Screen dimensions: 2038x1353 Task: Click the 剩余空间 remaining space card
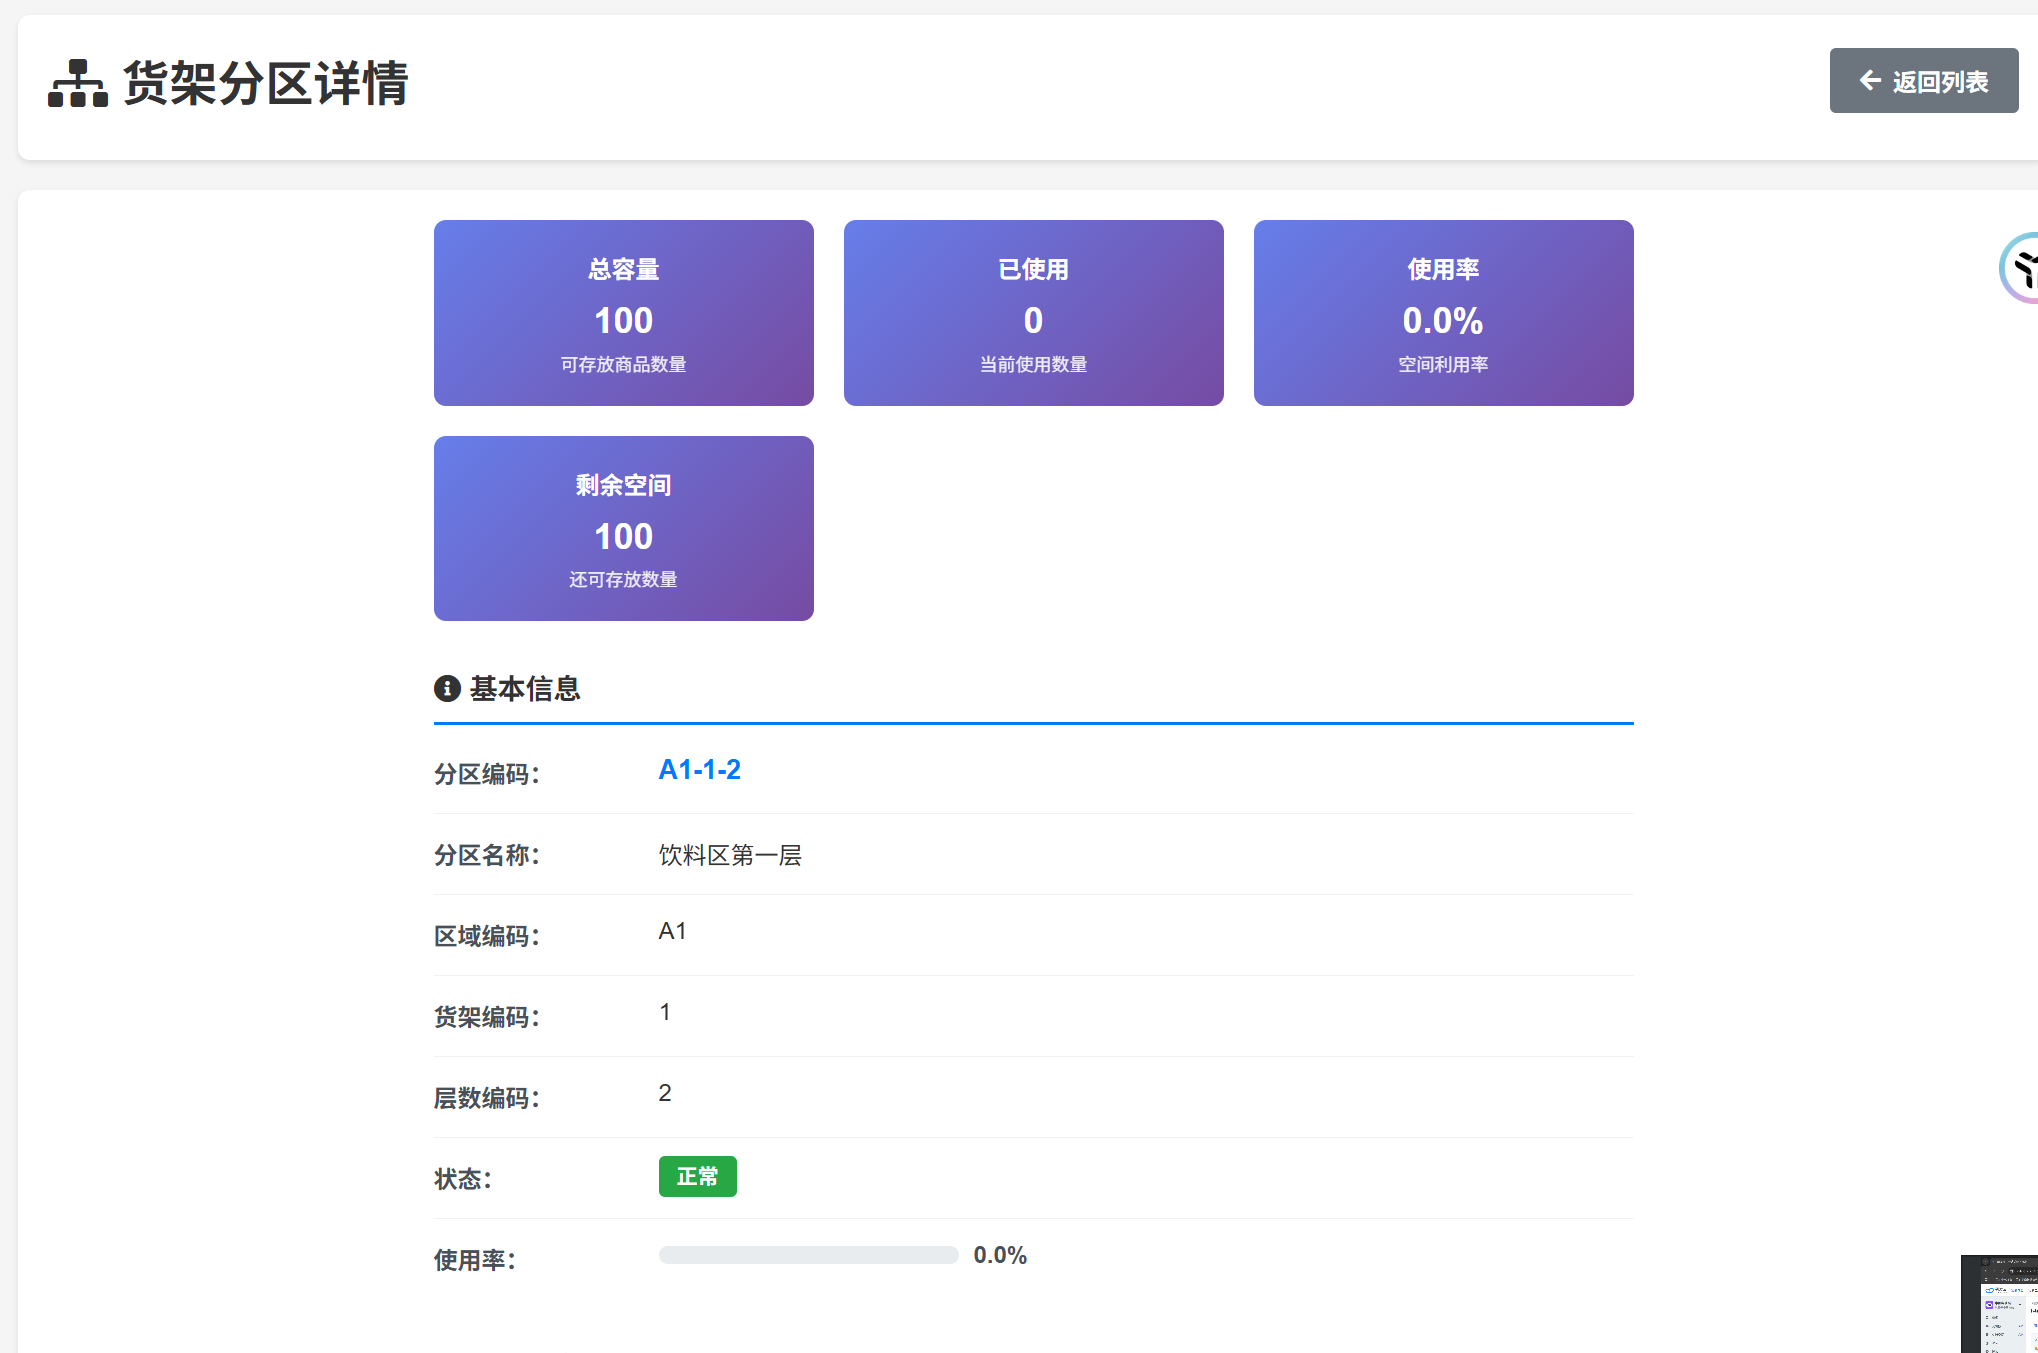(x=622, y=528)
